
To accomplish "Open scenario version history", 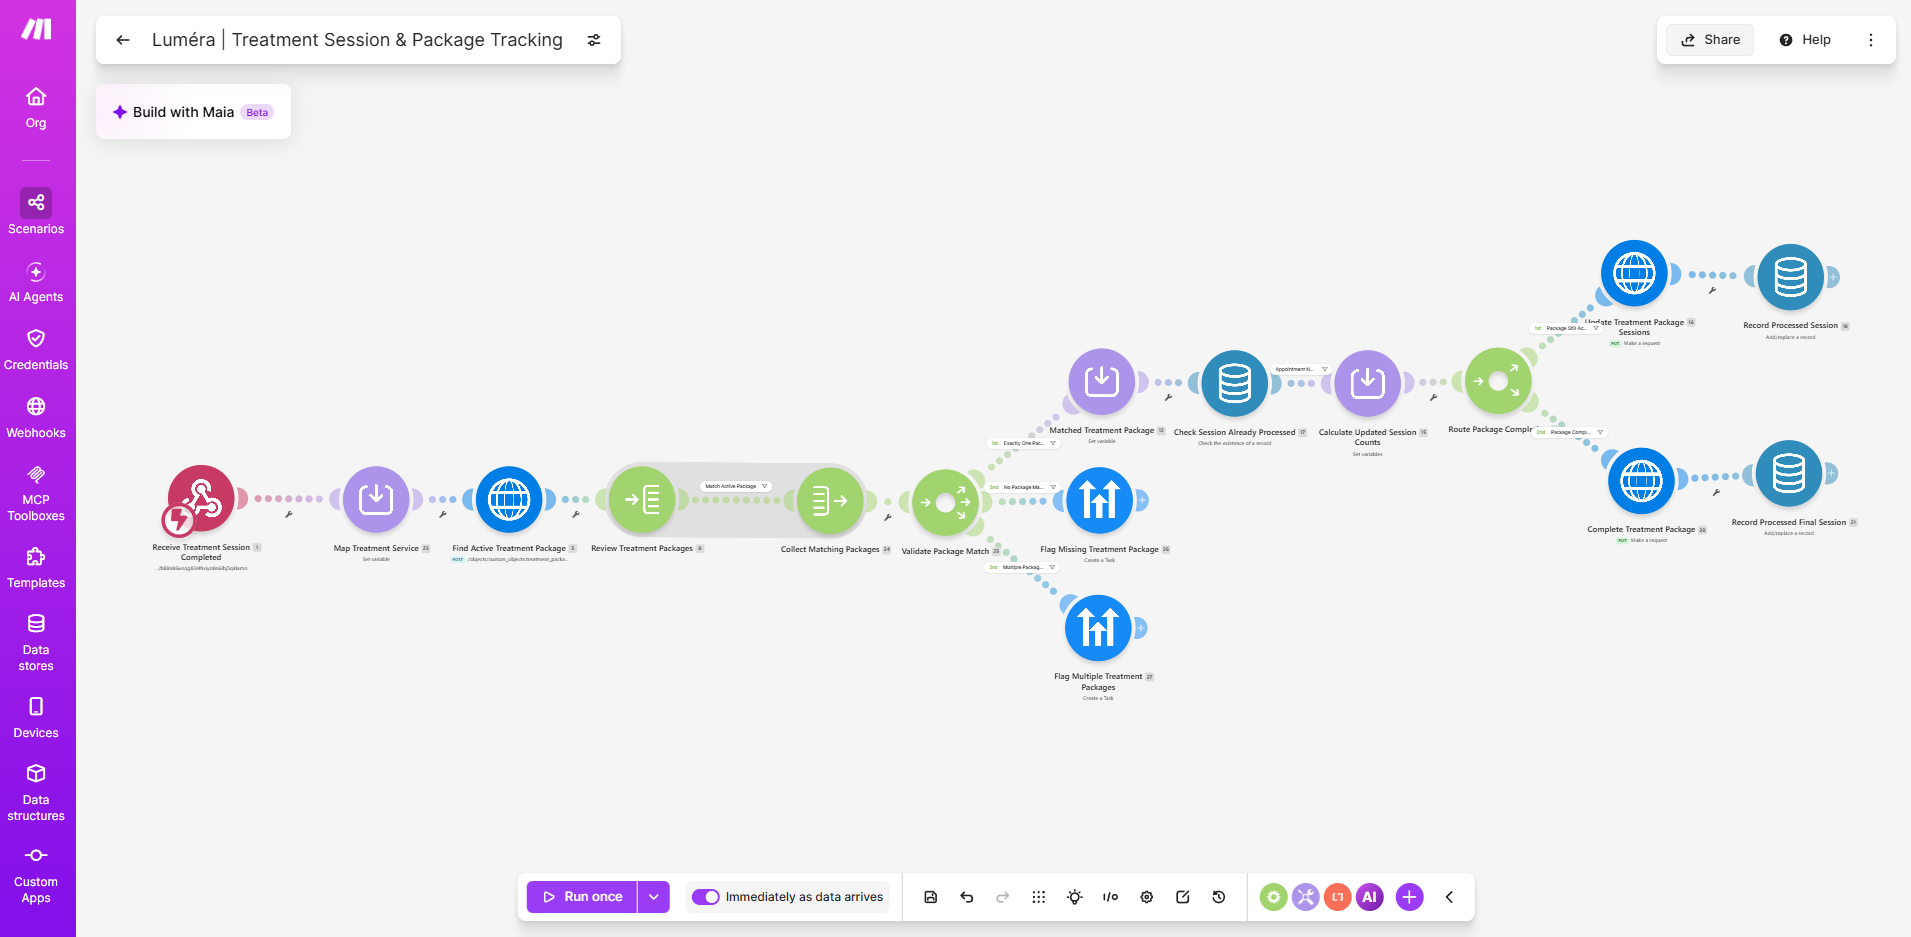I will tap(1219, 897).
